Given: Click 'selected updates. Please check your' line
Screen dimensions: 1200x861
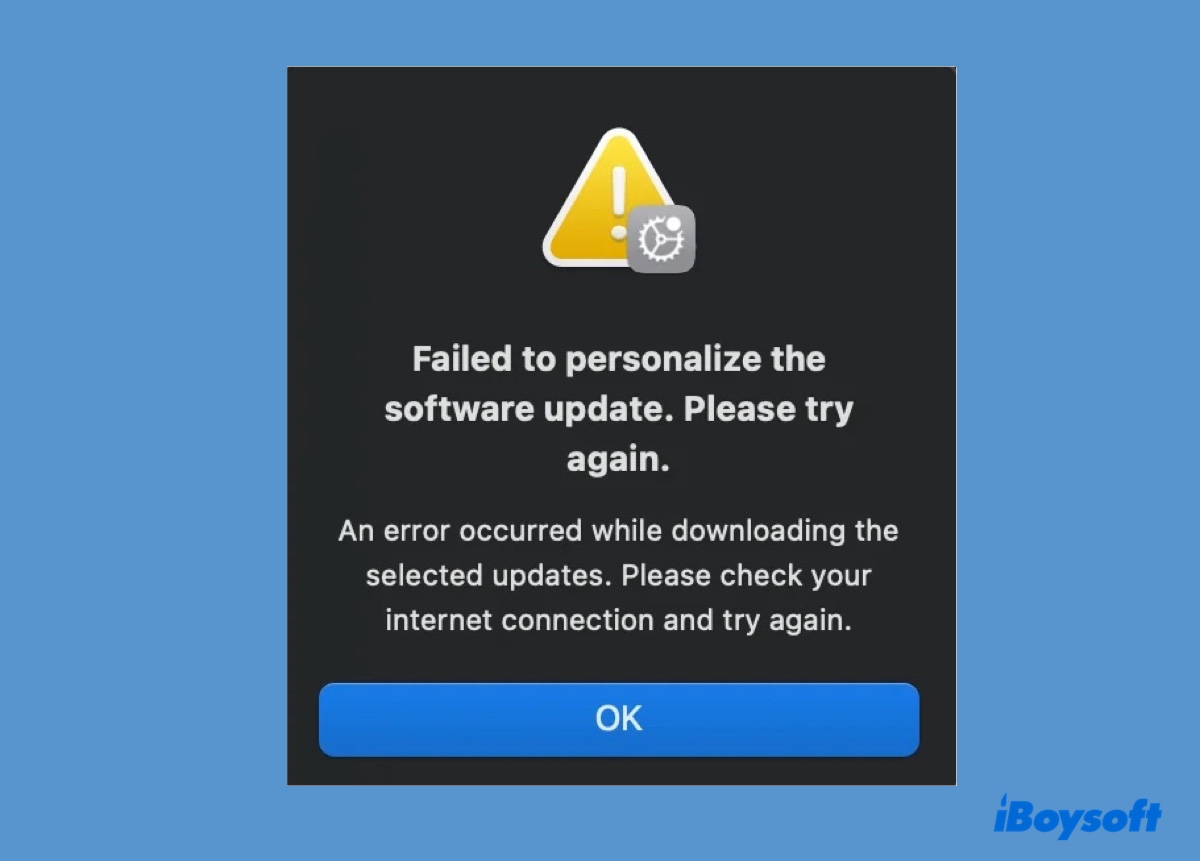Looking at the screenshot, I should pos(618,576).
